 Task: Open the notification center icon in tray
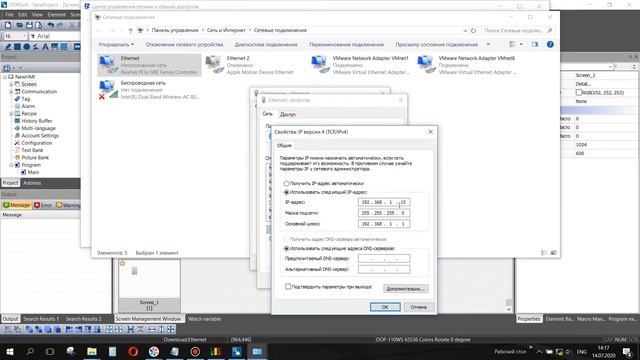[x=627, y=351]
